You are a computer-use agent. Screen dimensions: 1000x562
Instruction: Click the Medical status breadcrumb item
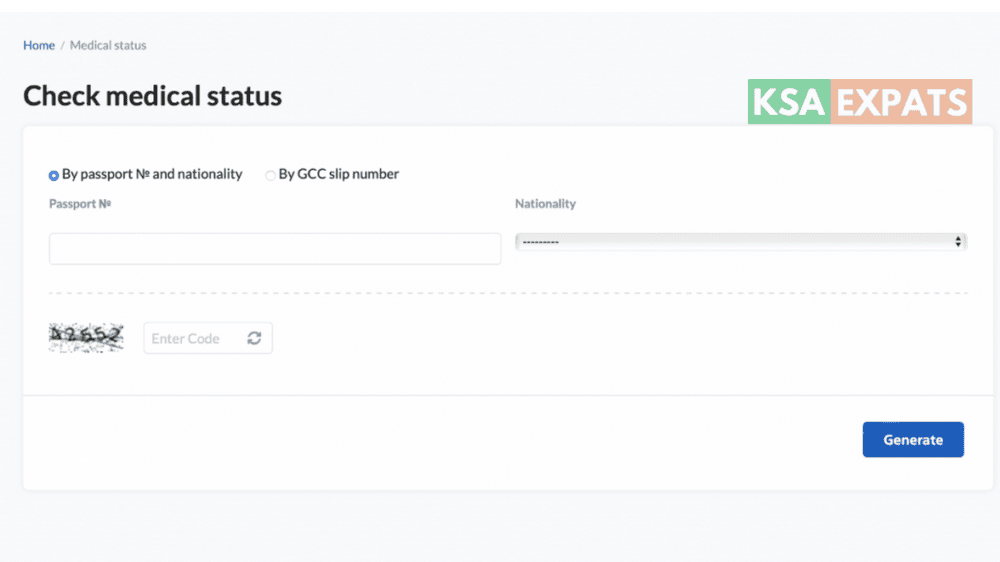pyautogui.click(x=108, y=45)
